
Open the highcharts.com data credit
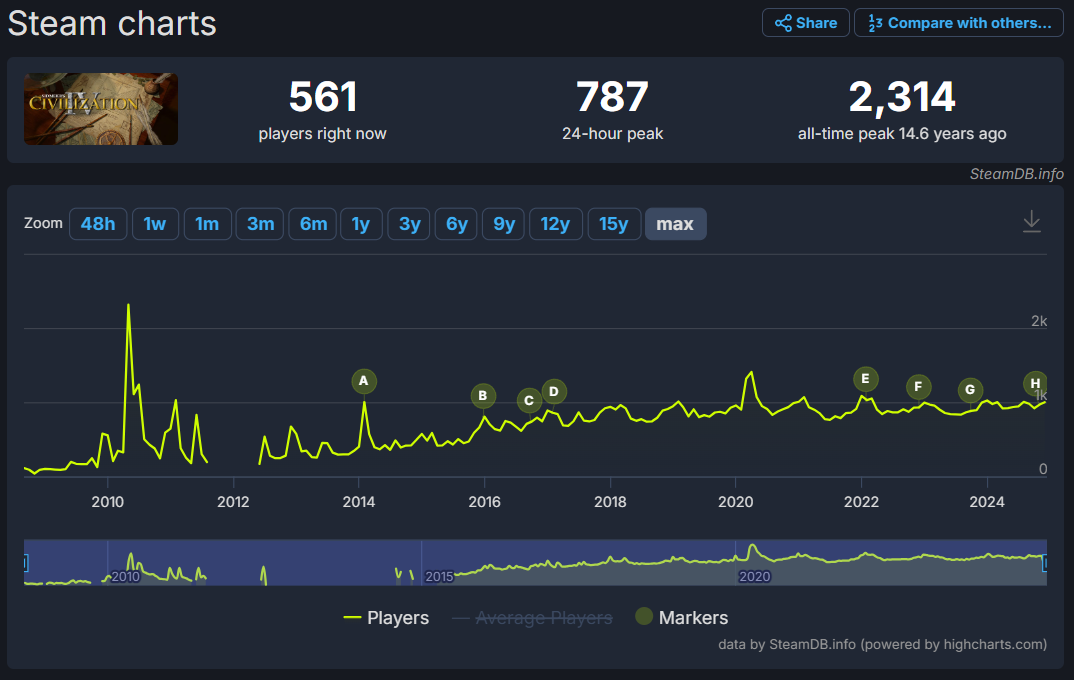[882, 644]
